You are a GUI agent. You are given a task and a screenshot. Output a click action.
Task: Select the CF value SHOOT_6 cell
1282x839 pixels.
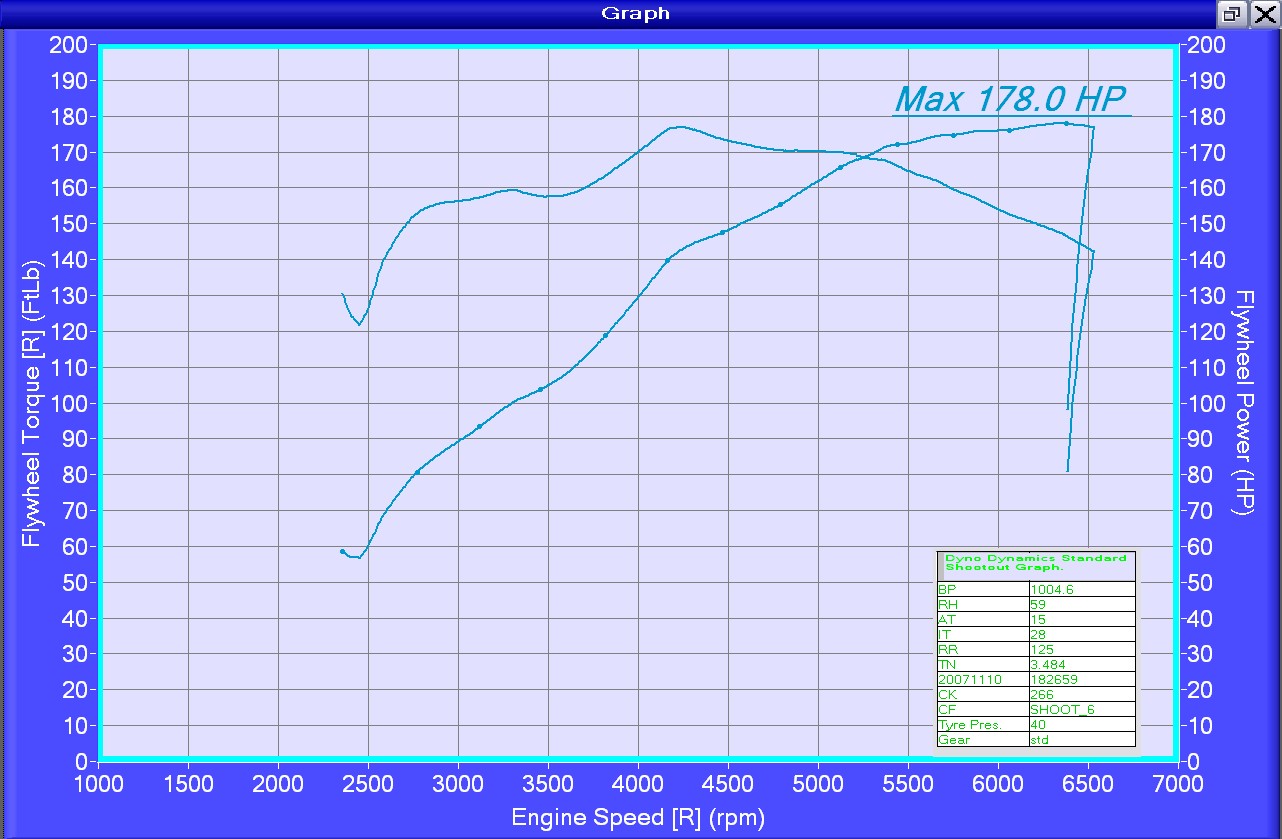click(1081, 710)
